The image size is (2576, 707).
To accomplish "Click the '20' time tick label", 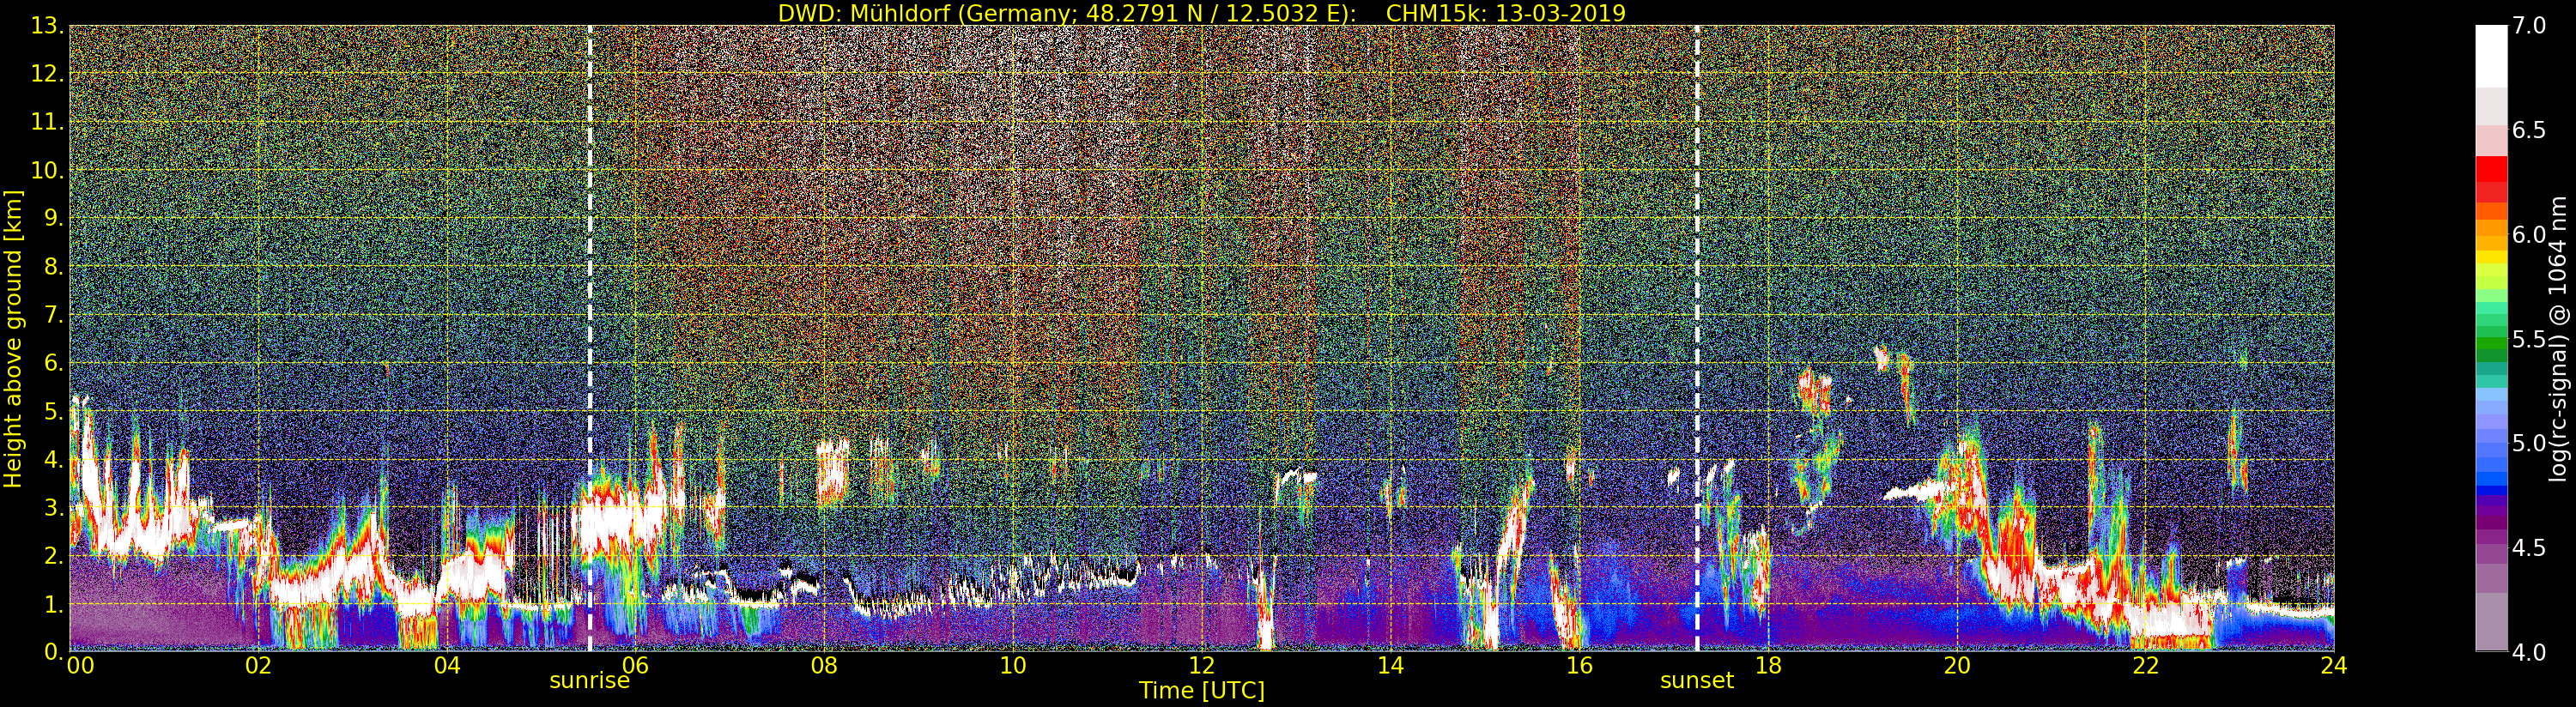I will click(1957, 665).
